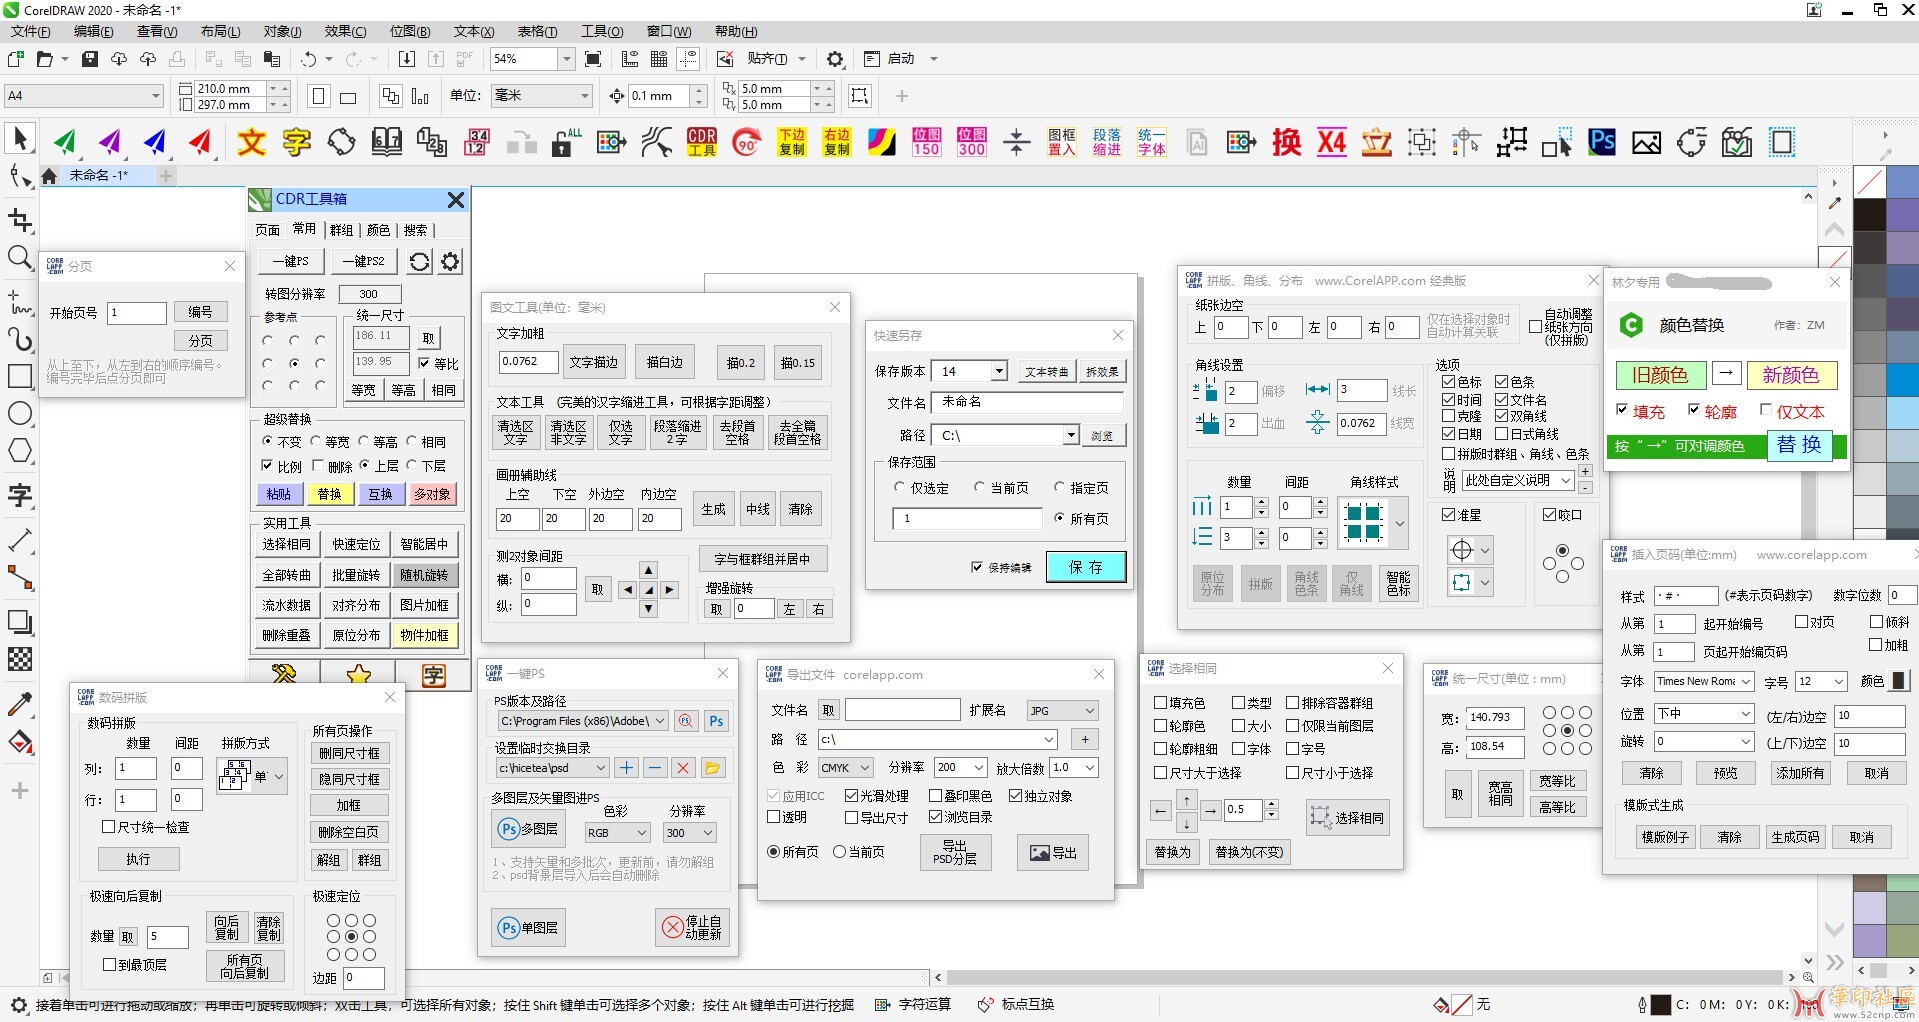Viewport: 1919px width, 1022px height.
Task: Click the 保存 button in 快速另存
Action: pyautogui.click(x=1086, y=567)
